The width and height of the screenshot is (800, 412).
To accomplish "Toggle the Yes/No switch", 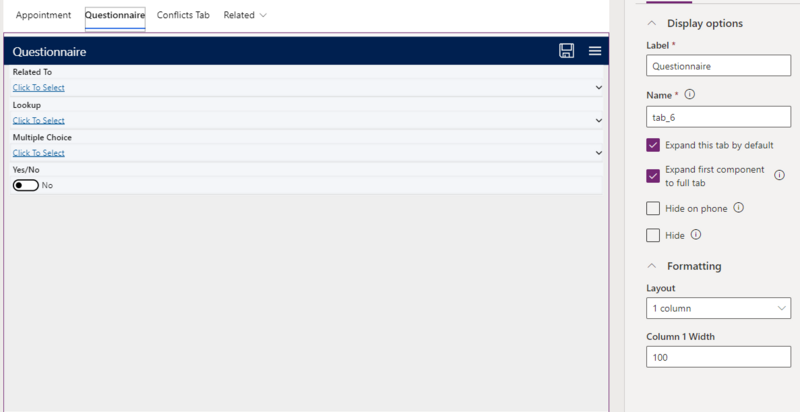I will [26, 186].
